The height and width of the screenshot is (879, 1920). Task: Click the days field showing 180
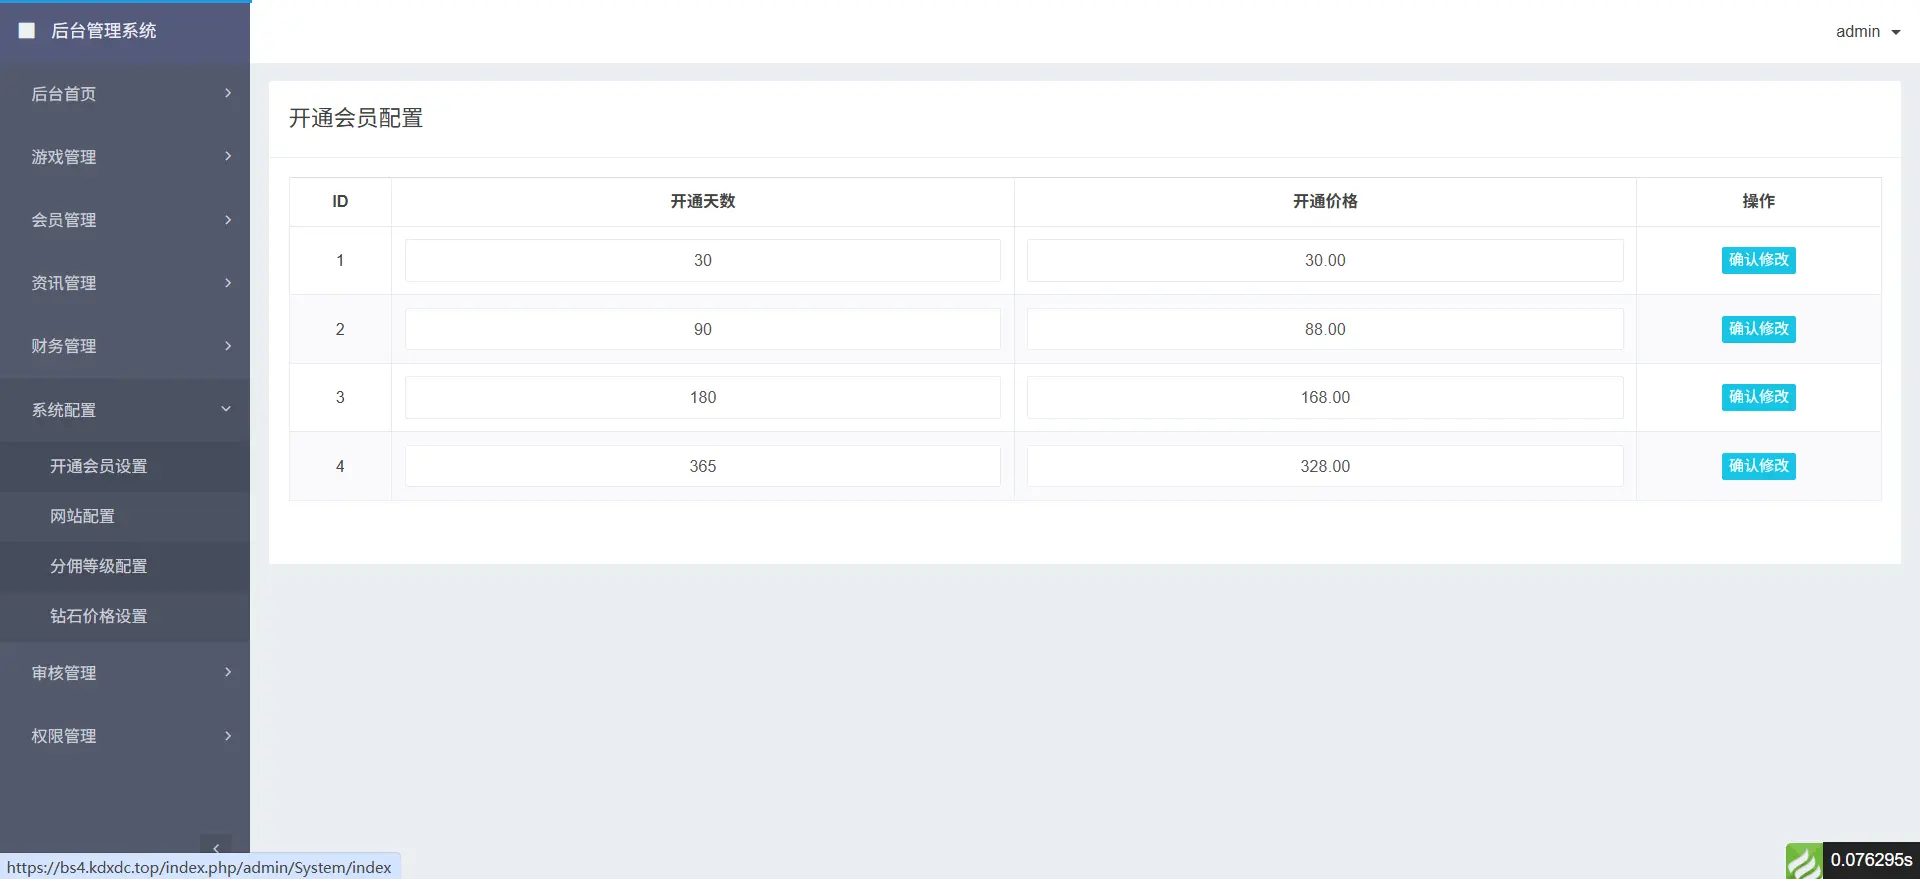(702, 397)
